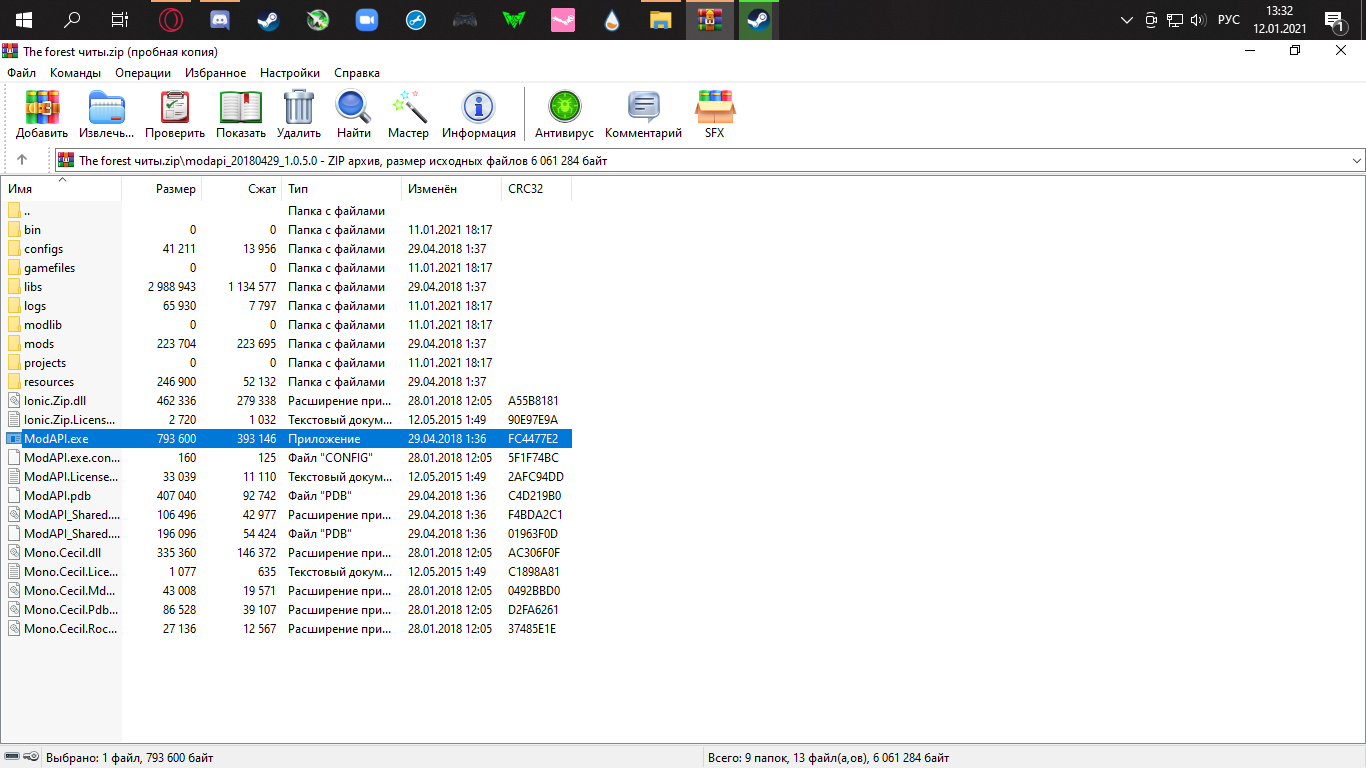
Task: Click the status text "Выбрано: 1 файл, 793 600 байт"
Action: tap(130, 758)
